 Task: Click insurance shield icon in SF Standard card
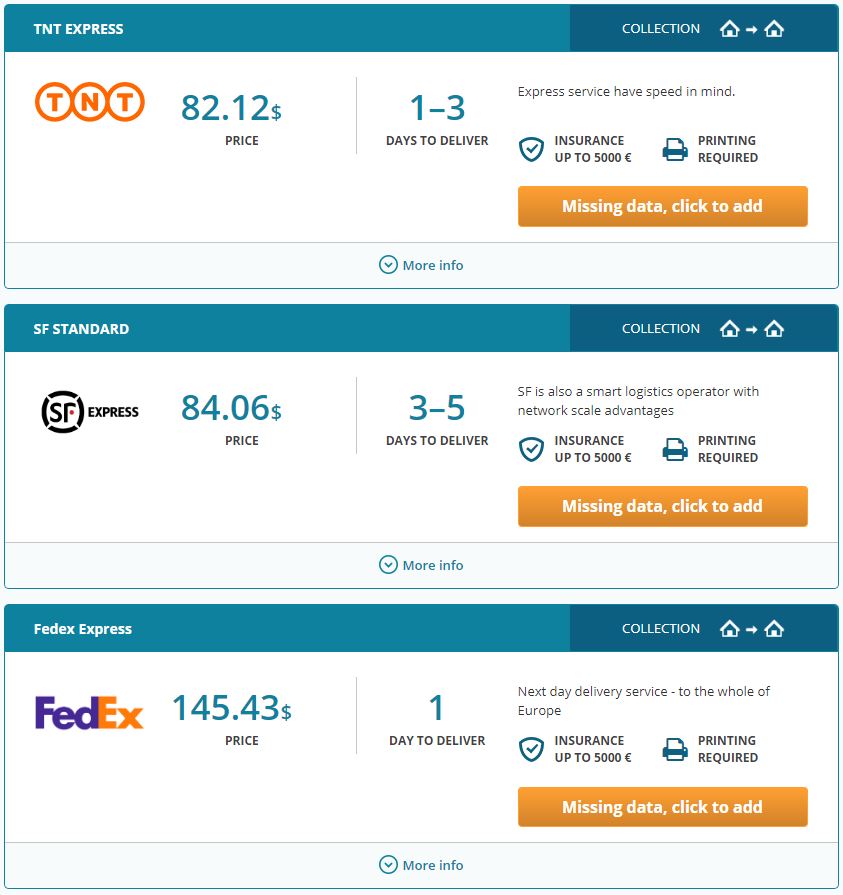pos(531,449)
